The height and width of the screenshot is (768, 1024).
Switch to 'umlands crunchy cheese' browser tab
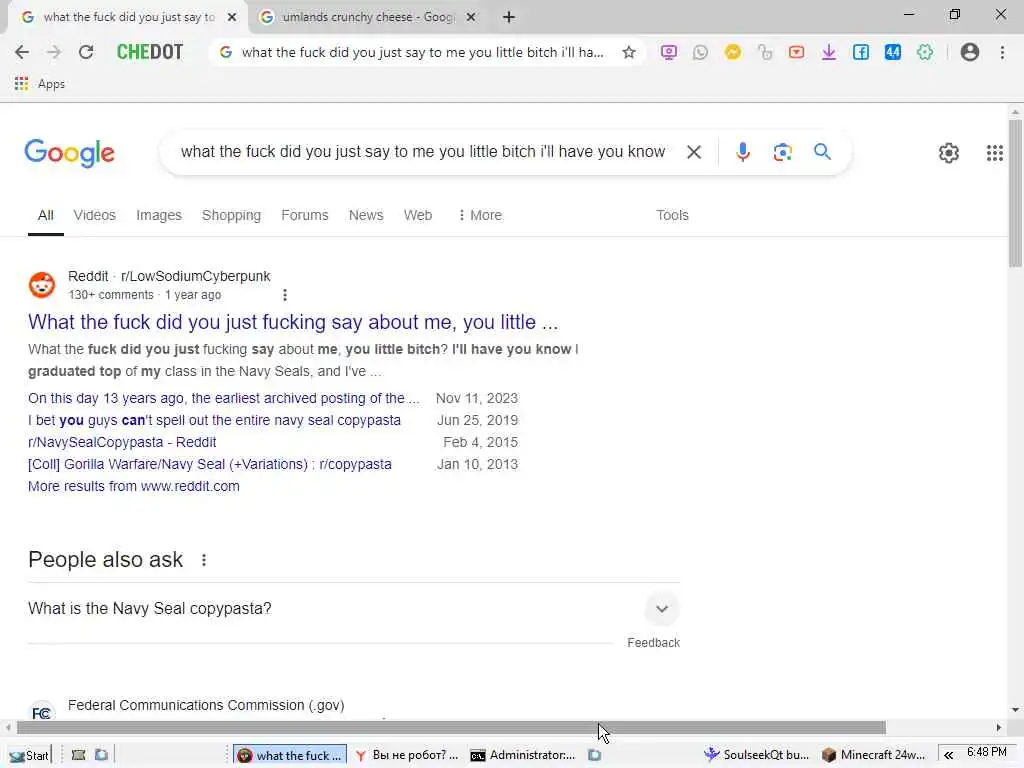(368, 17)
